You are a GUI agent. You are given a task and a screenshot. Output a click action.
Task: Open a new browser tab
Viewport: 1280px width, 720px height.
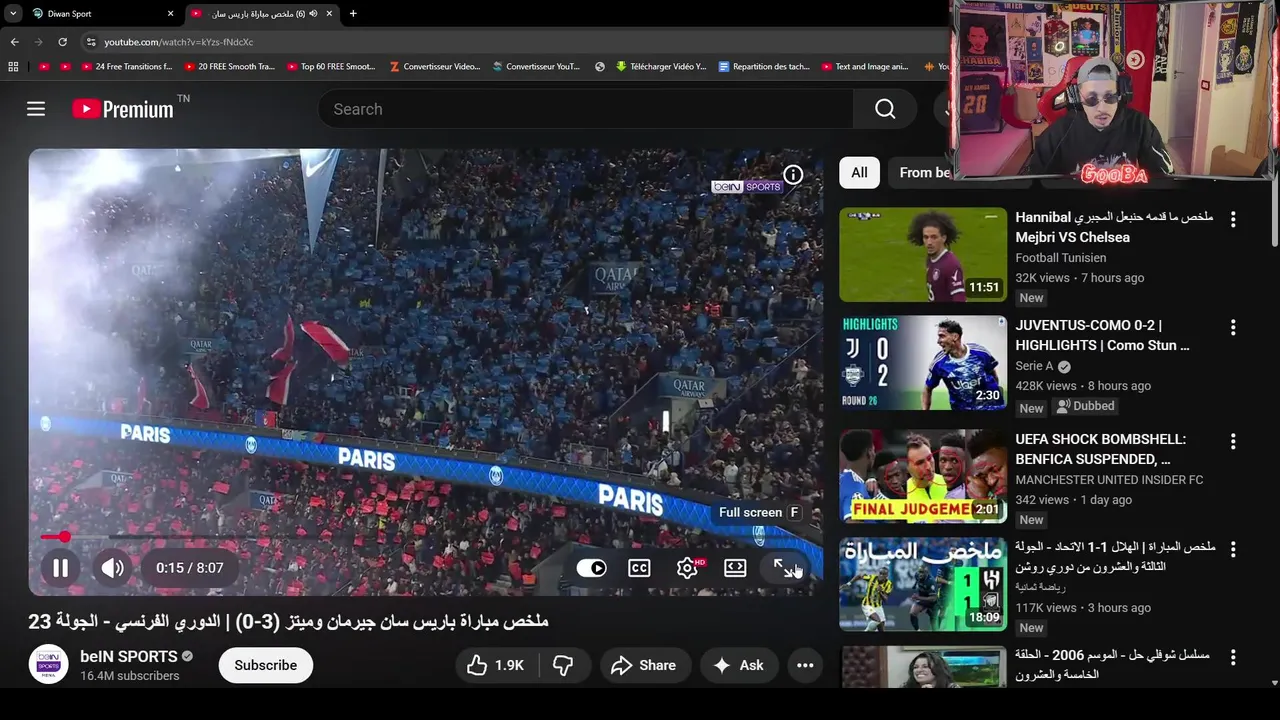click(353, 13)
